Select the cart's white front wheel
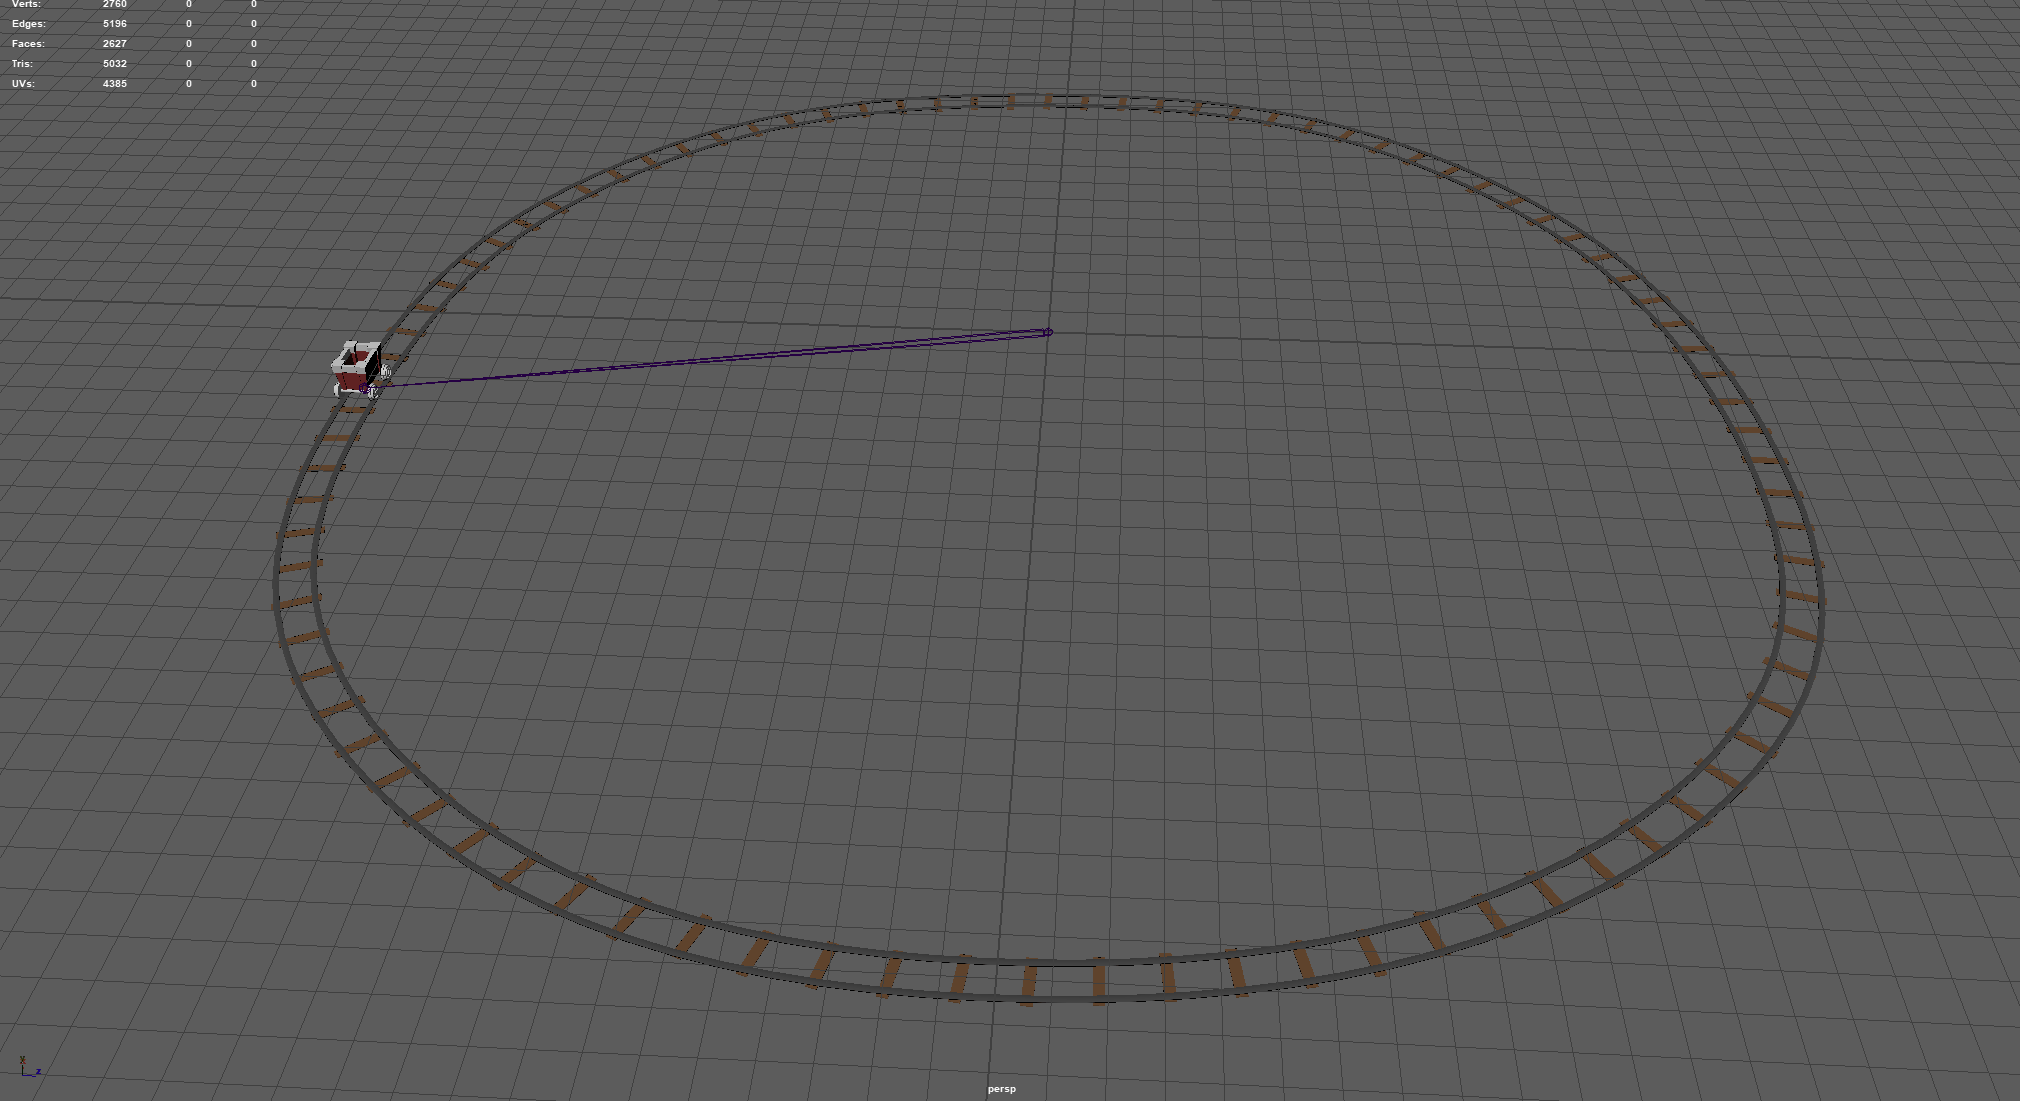Image resolution: width=2020 pixels, height=1101 pixels. click(x=385, y=372)
